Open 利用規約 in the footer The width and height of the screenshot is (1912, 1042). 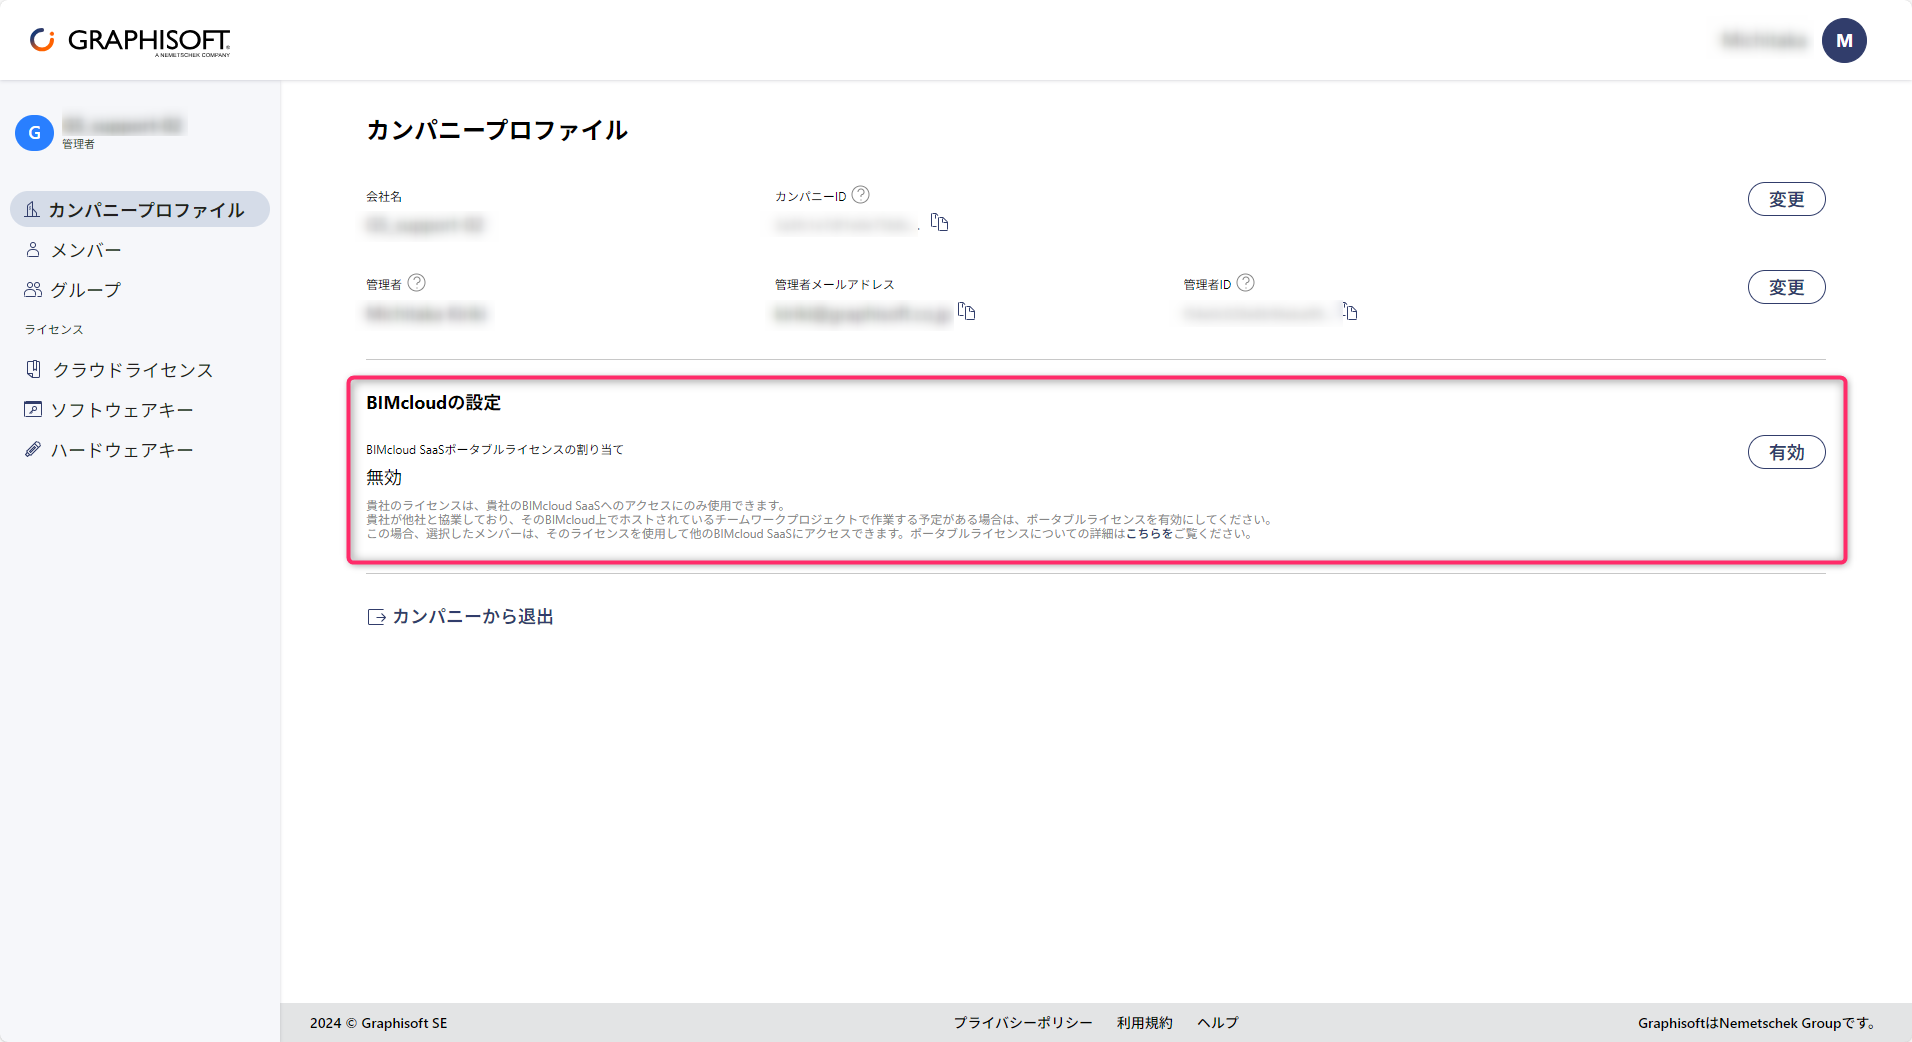(1145, 1023)
